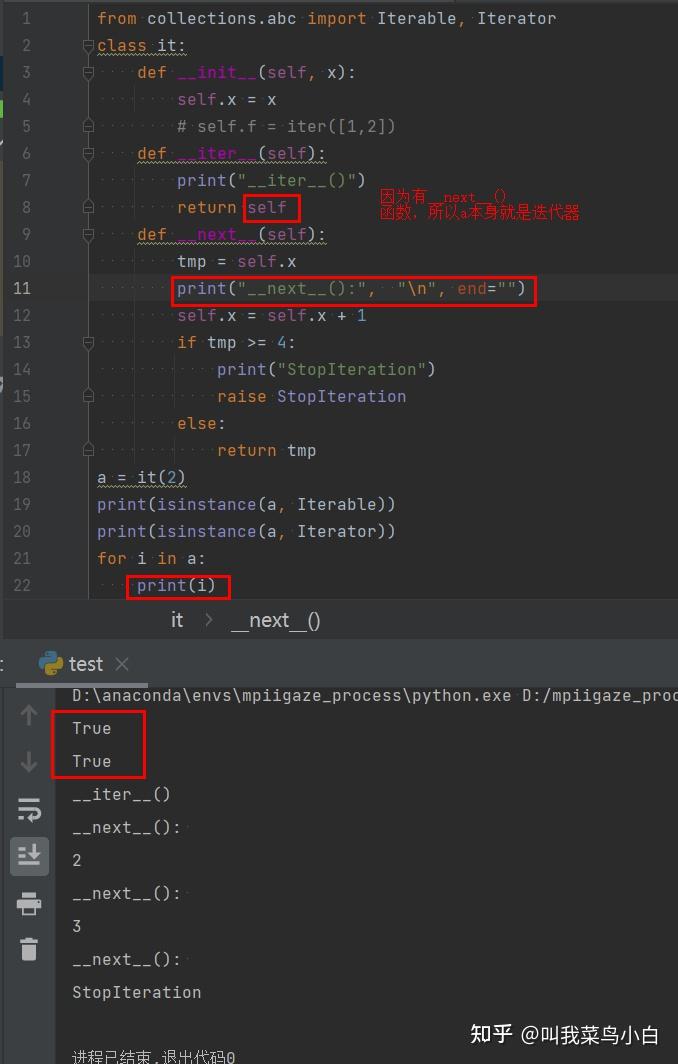Click the Python icon on test tab
The width and height of the screenshot is (678, 1064).
coord(51,663)
